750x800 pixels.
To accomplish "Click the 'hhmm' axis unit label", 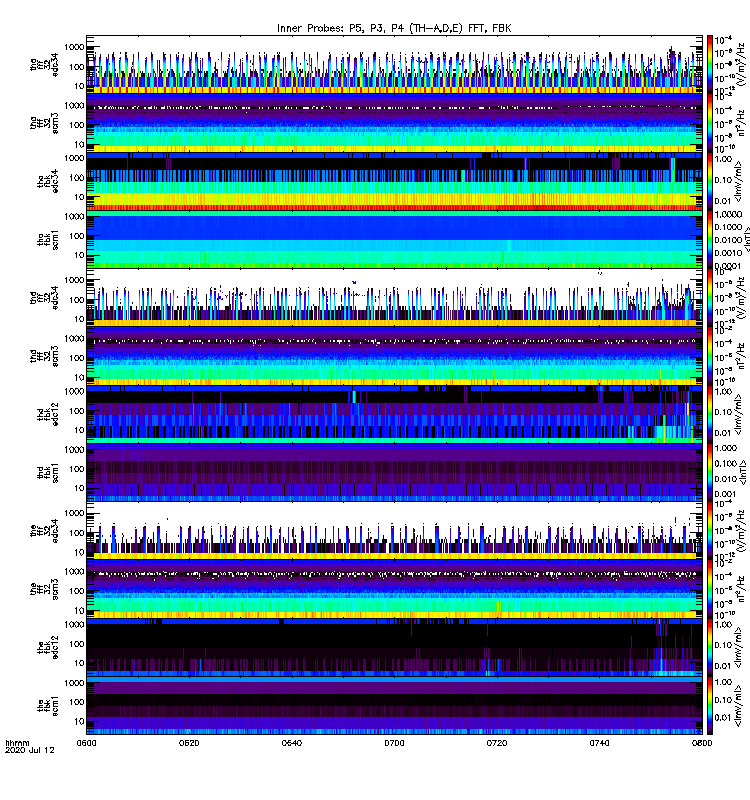I will pyautogui.click(x=17, y=743).
